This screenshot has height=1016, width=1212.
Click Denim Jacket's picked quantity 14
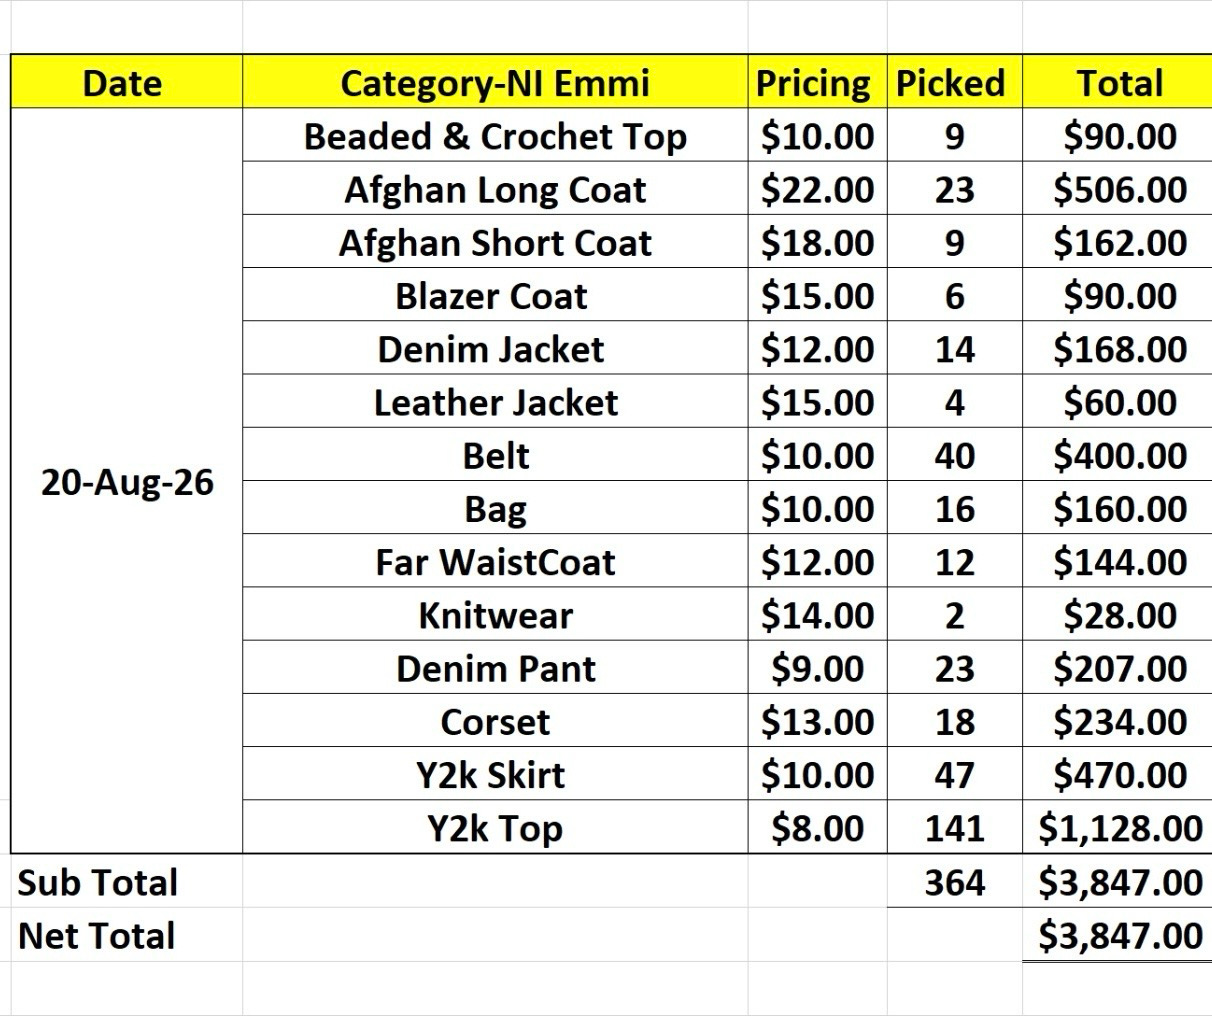click(954, 348)
